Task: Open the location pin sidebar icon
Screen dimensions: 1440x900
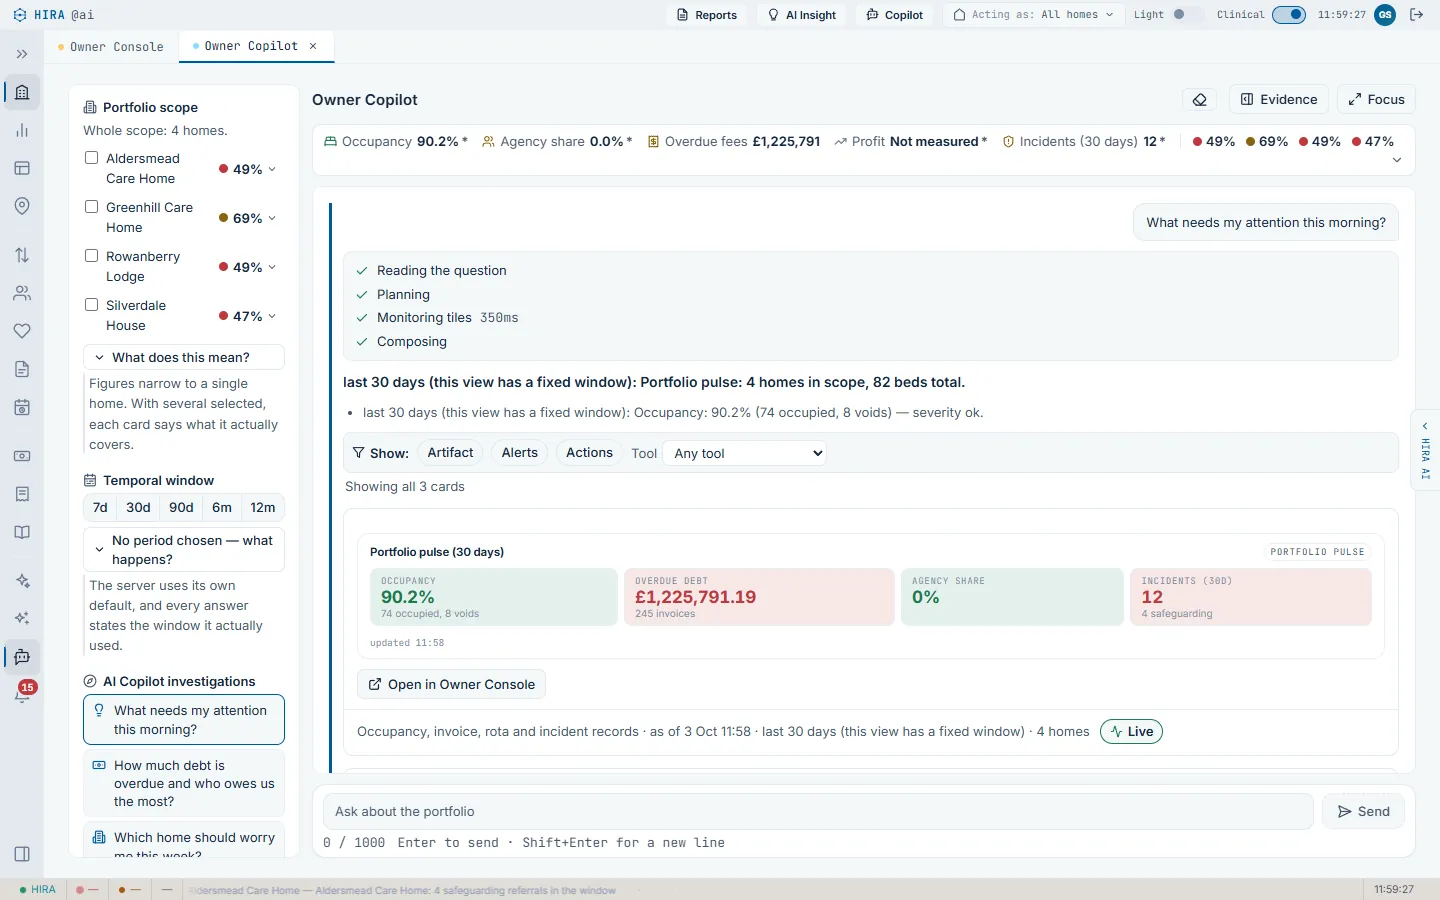Action: pyautogui.click(x=22, y=206)
